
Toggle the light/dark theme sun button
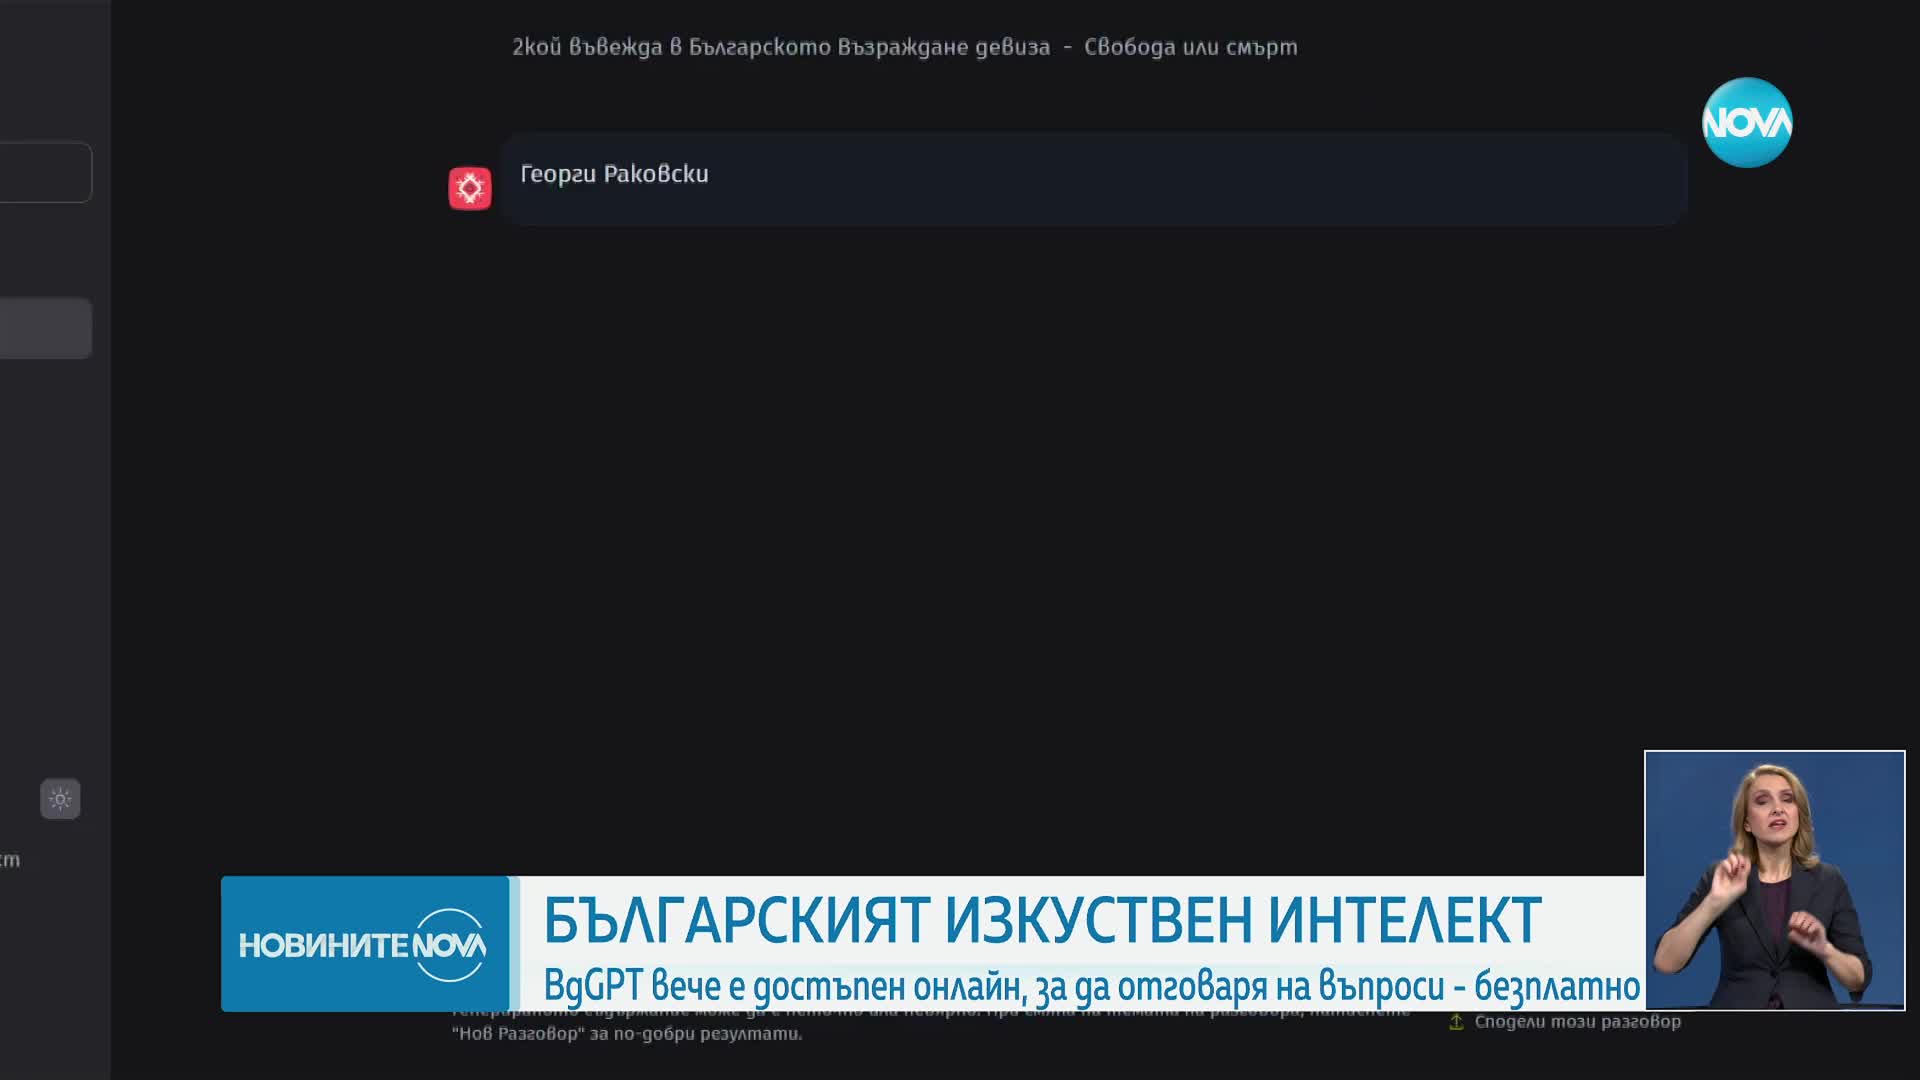[x=60, y=799]
